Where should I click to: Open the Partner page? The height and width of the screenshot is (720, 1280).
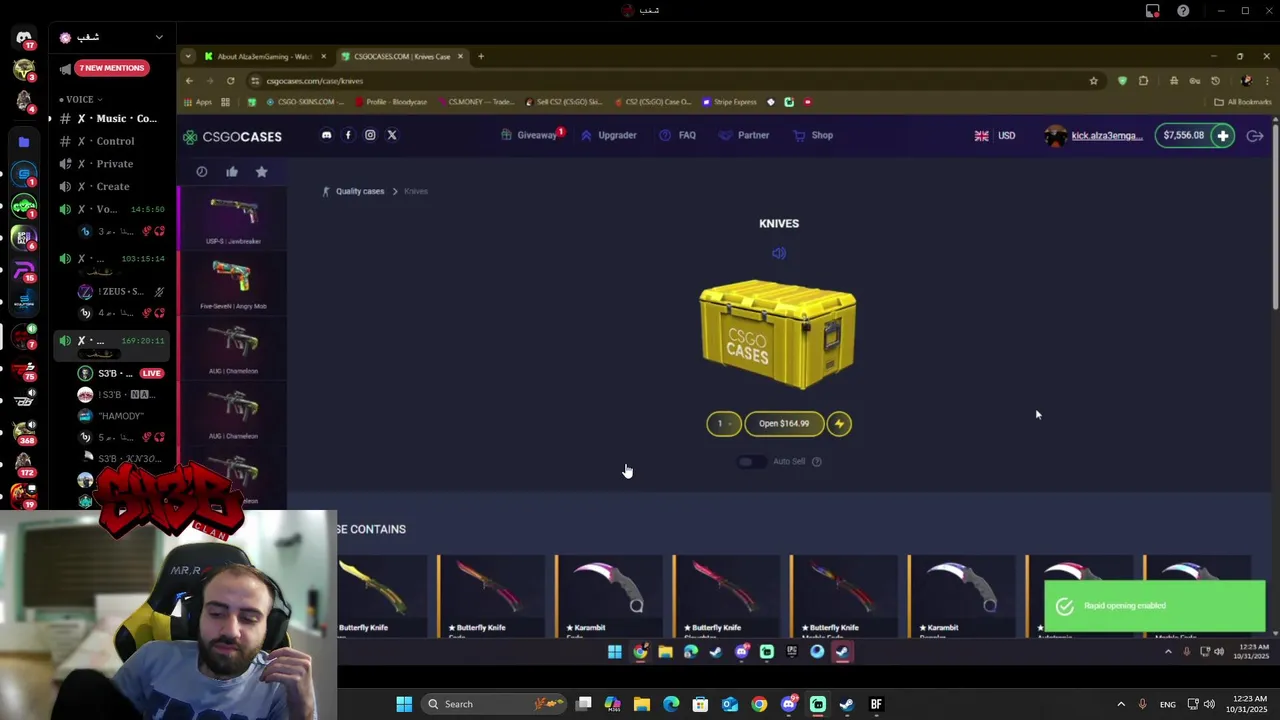tap(744, 135)
